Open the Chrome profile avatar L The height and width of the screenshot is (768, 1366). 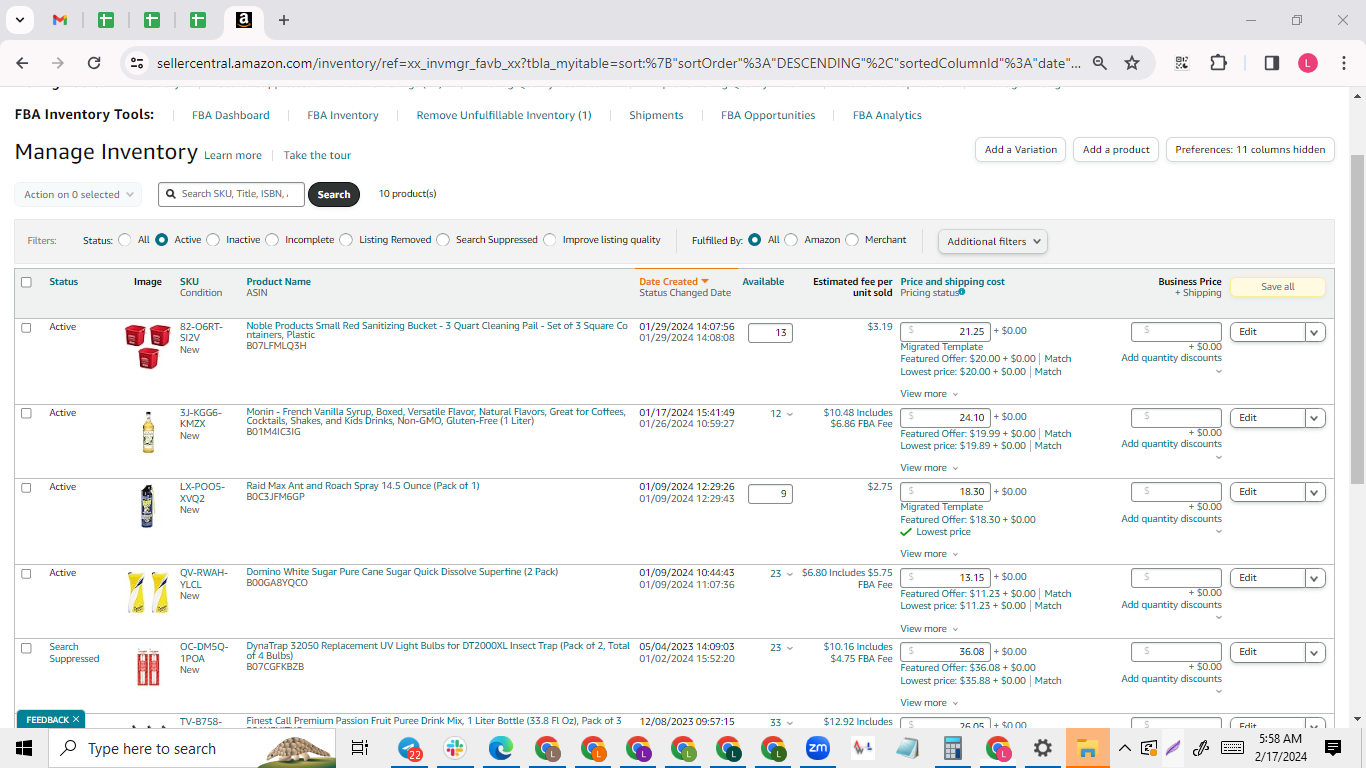click(x=1308, y=63)
